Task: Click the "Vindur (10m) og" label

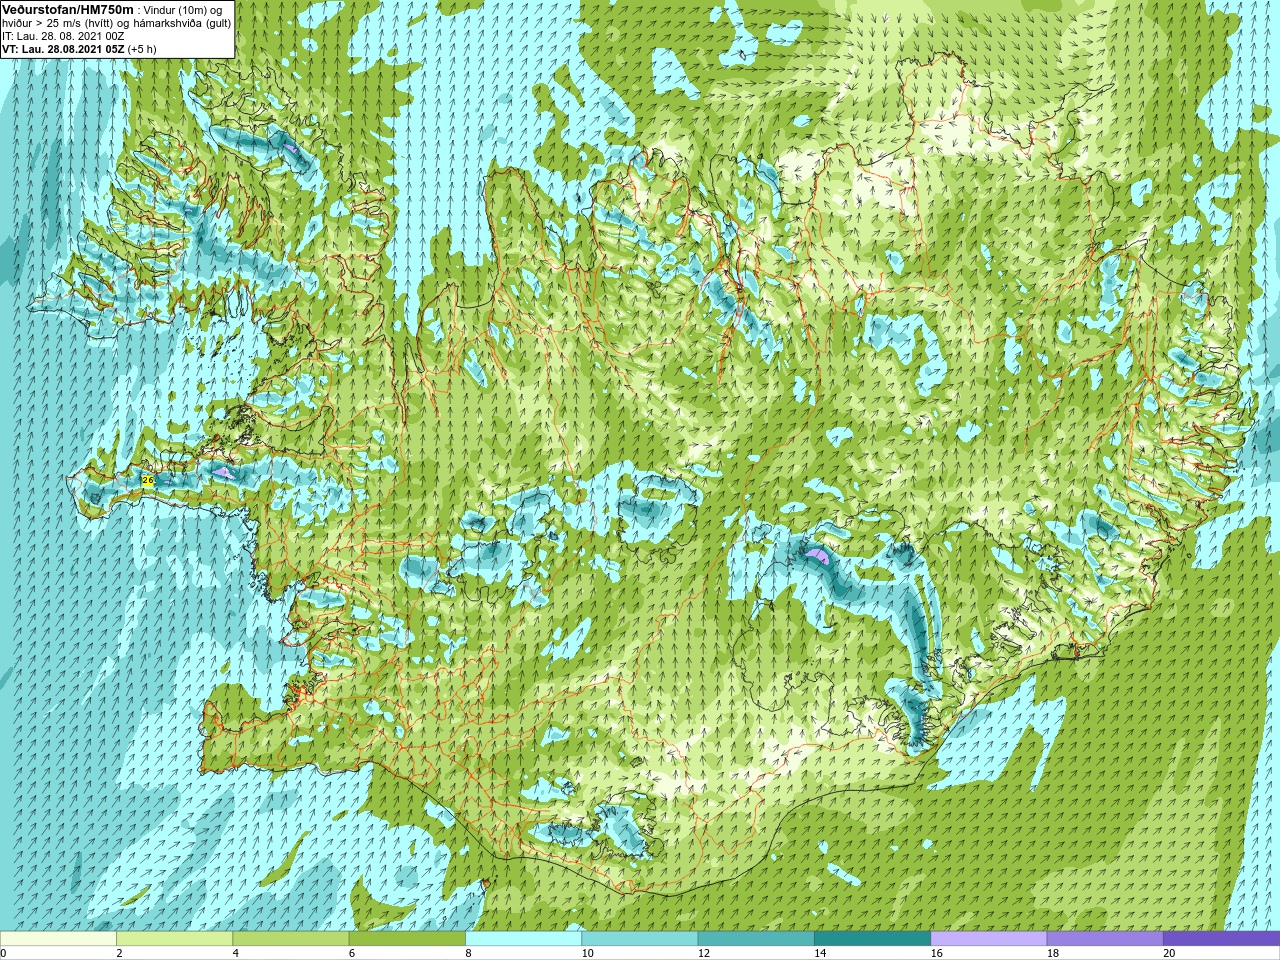Action: coord(183,9)
